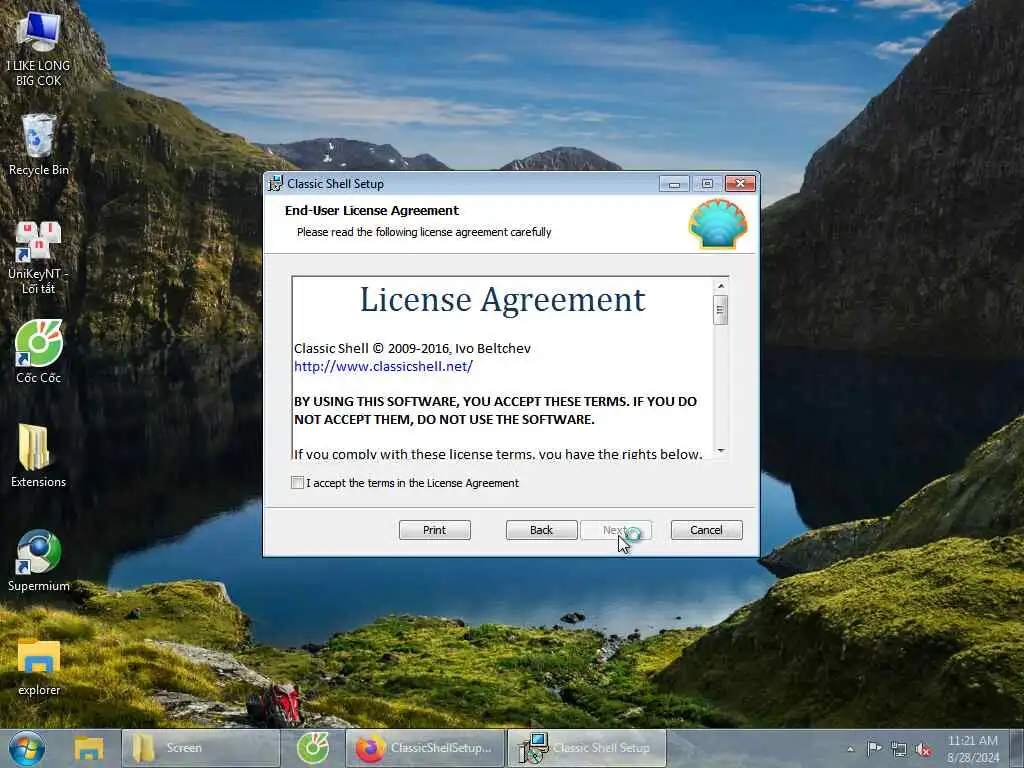
Task: Open the taskbar clock and date
Action: click(x=973, y=749)
